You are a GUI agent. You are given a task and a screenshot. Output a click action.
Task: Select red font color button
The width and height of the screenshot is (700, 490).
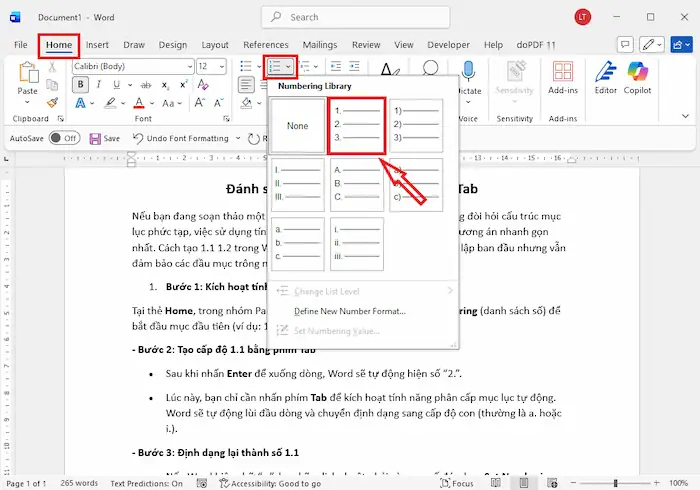(139, 103)
